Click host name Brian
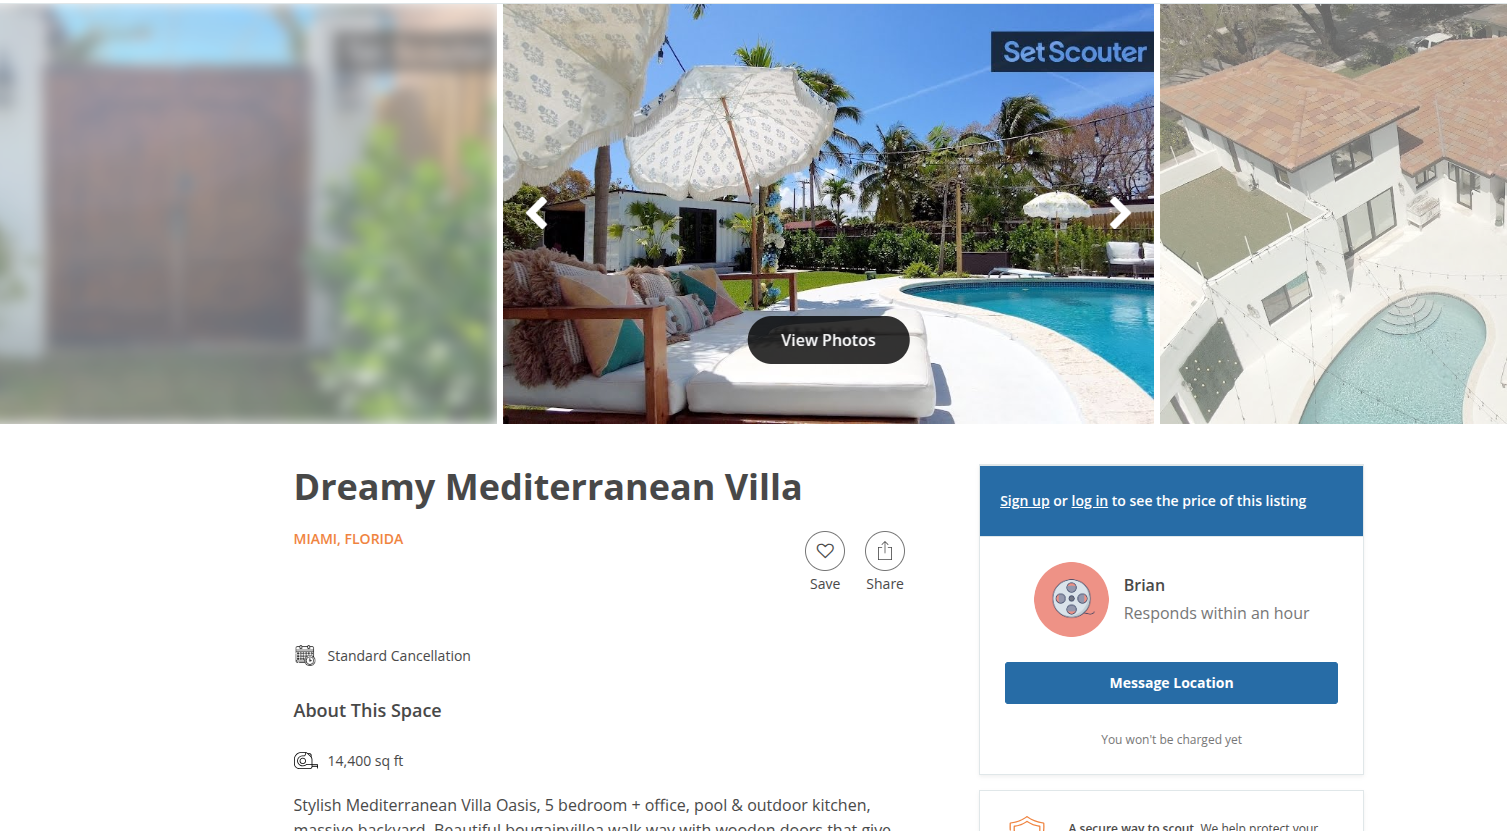 (1144, 585)
